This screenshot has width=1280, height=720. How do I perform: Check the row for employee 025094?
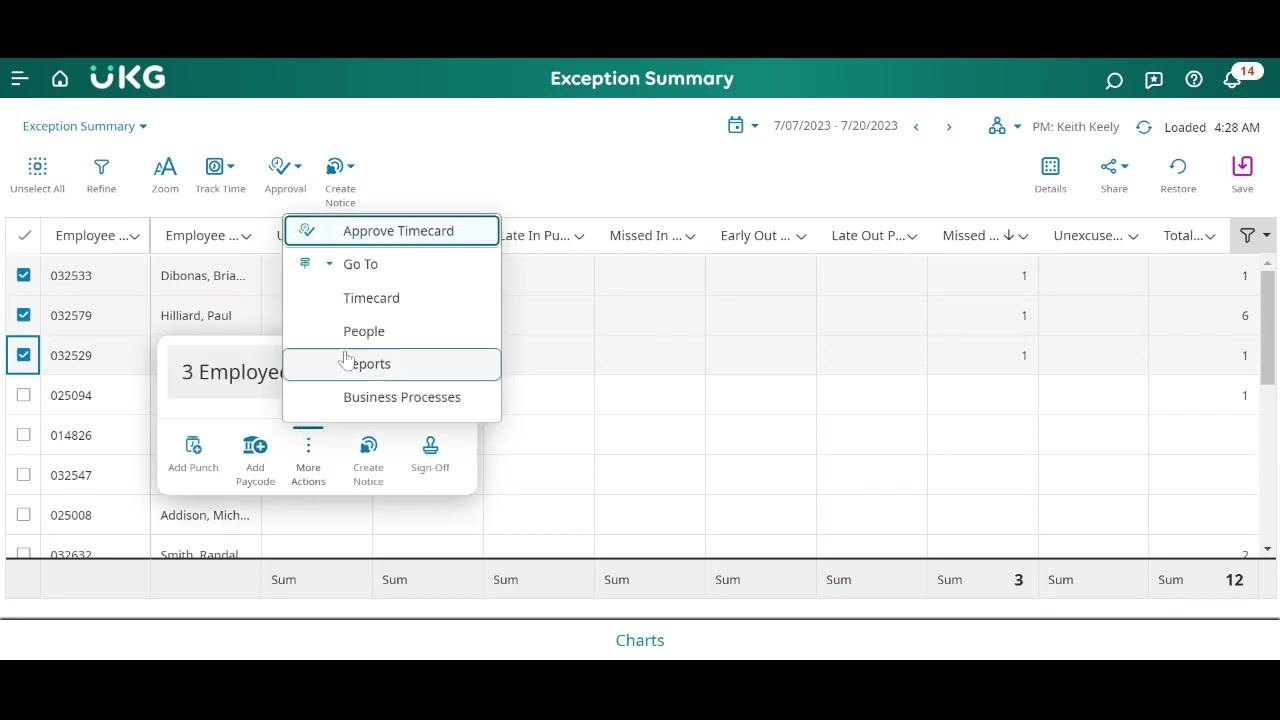pos(24,395)
